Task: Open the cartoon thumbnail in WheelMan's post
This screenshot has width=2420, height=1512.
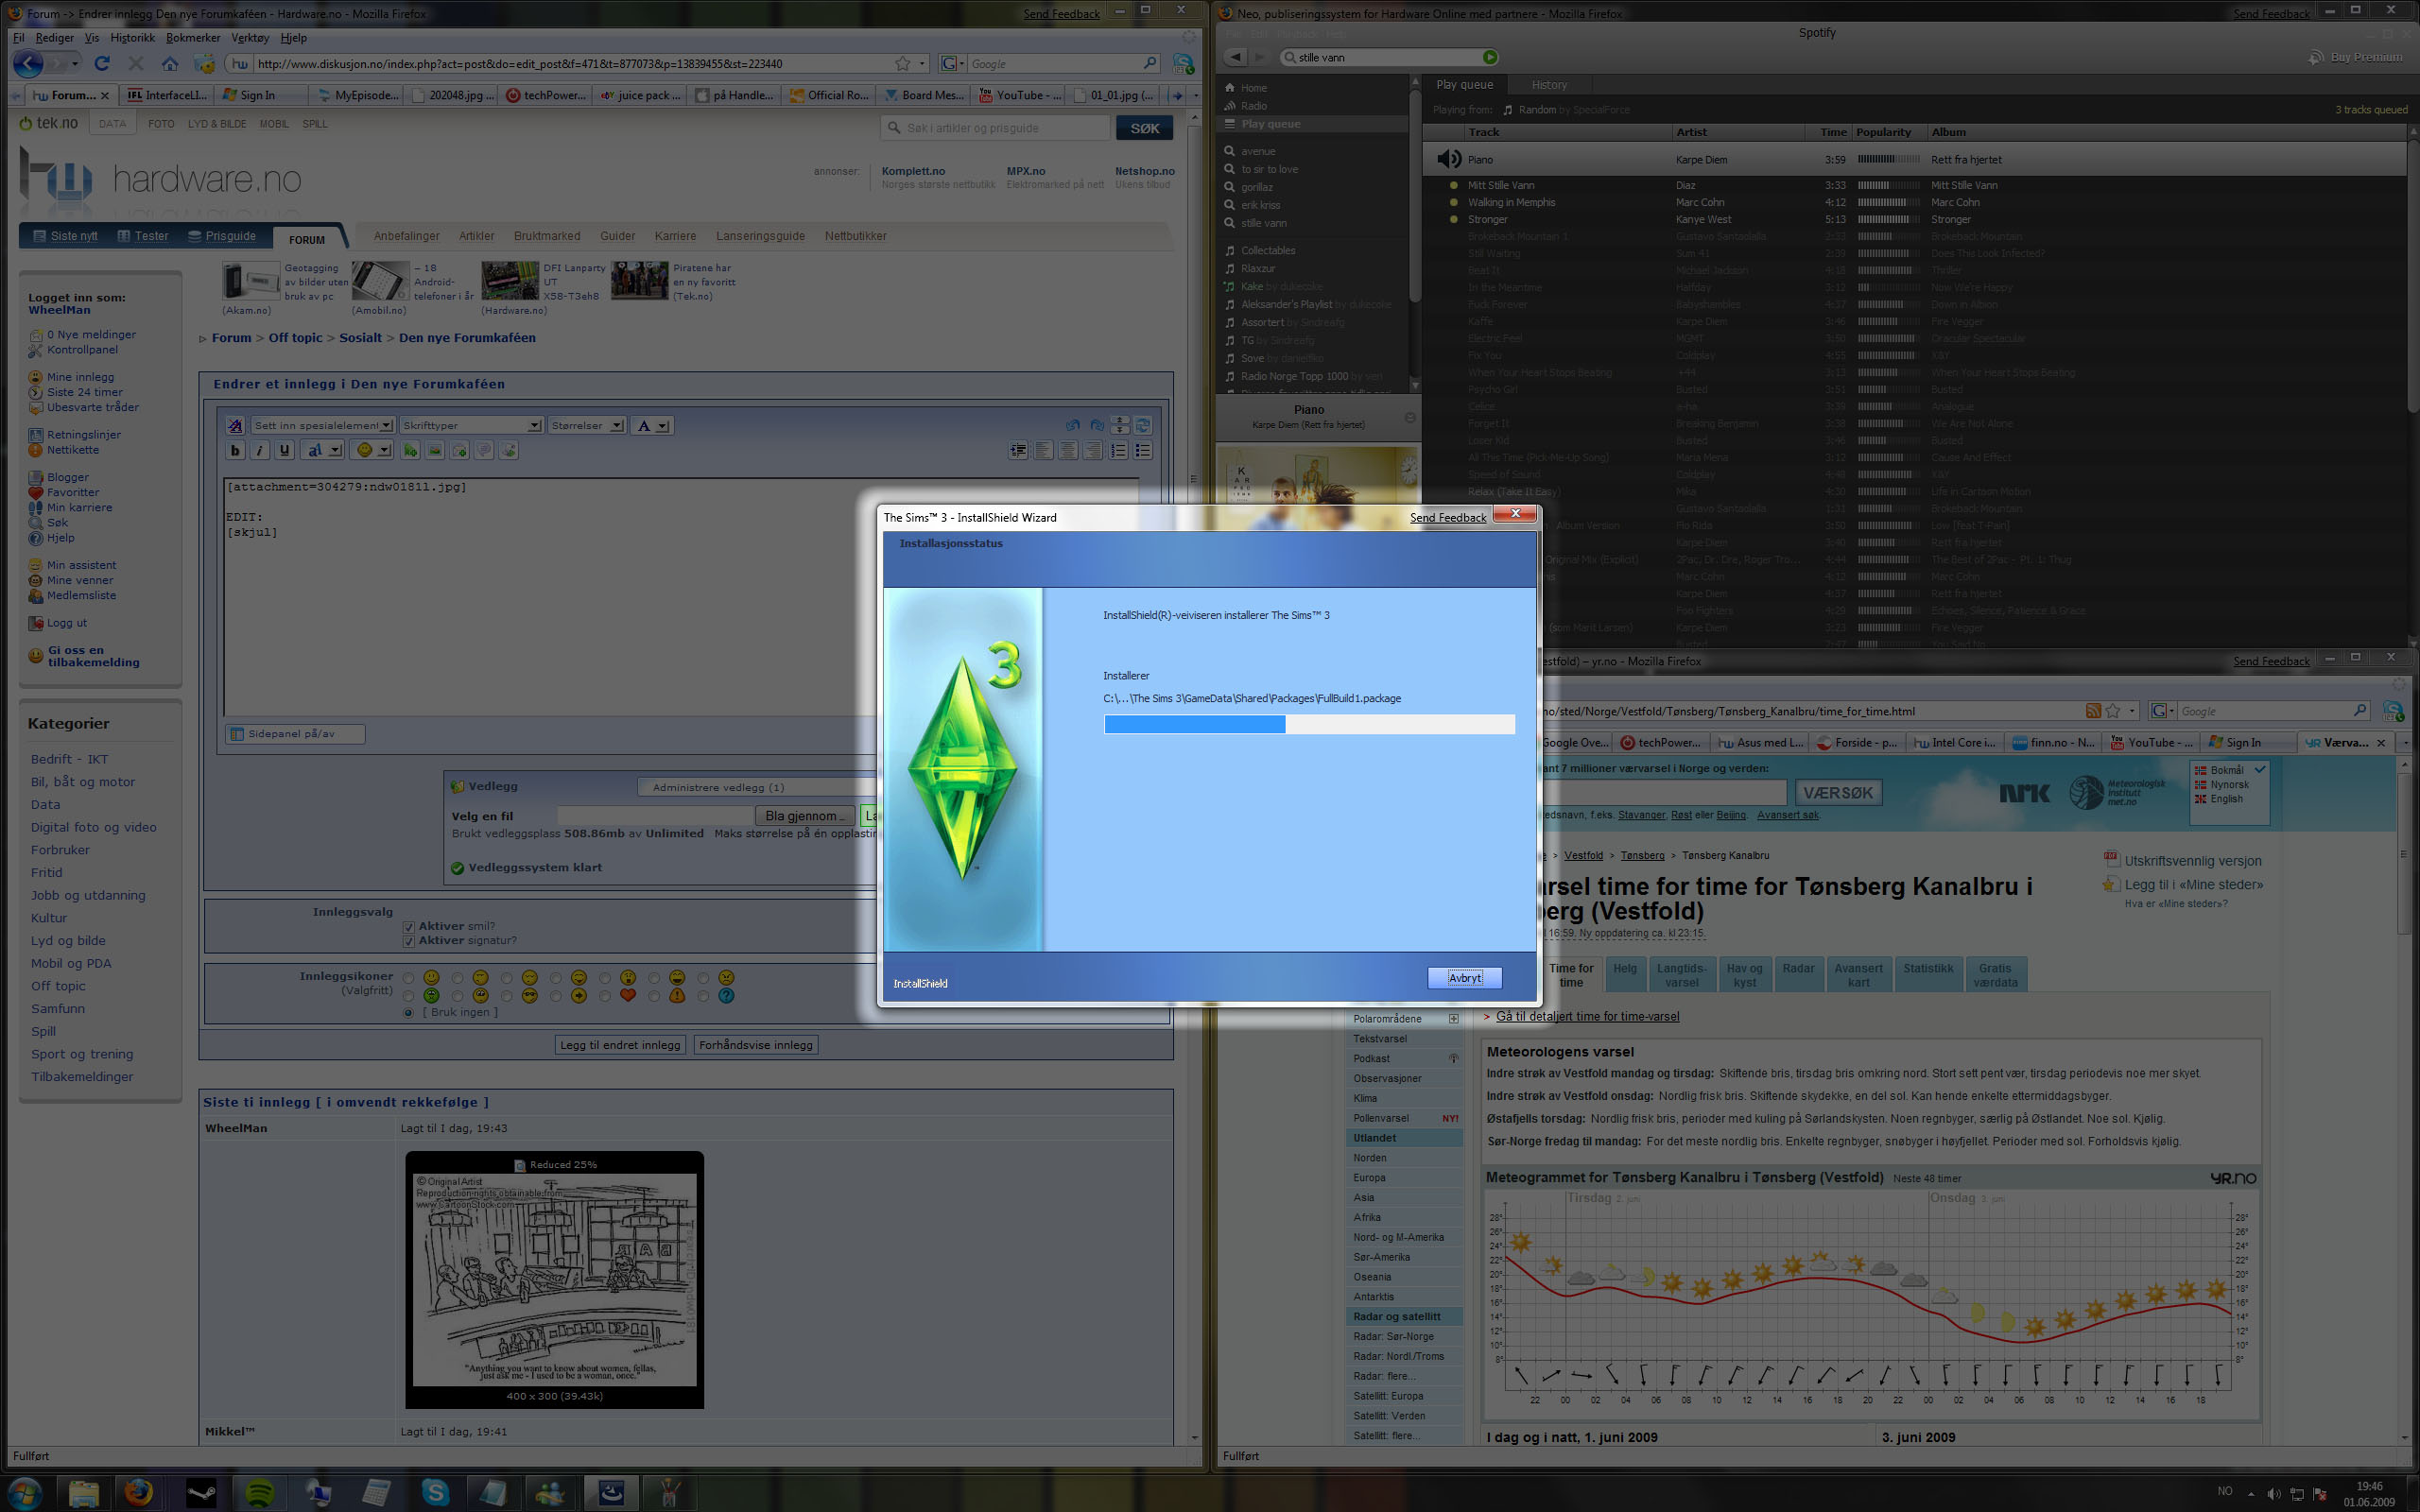Action: point(555,1280)
